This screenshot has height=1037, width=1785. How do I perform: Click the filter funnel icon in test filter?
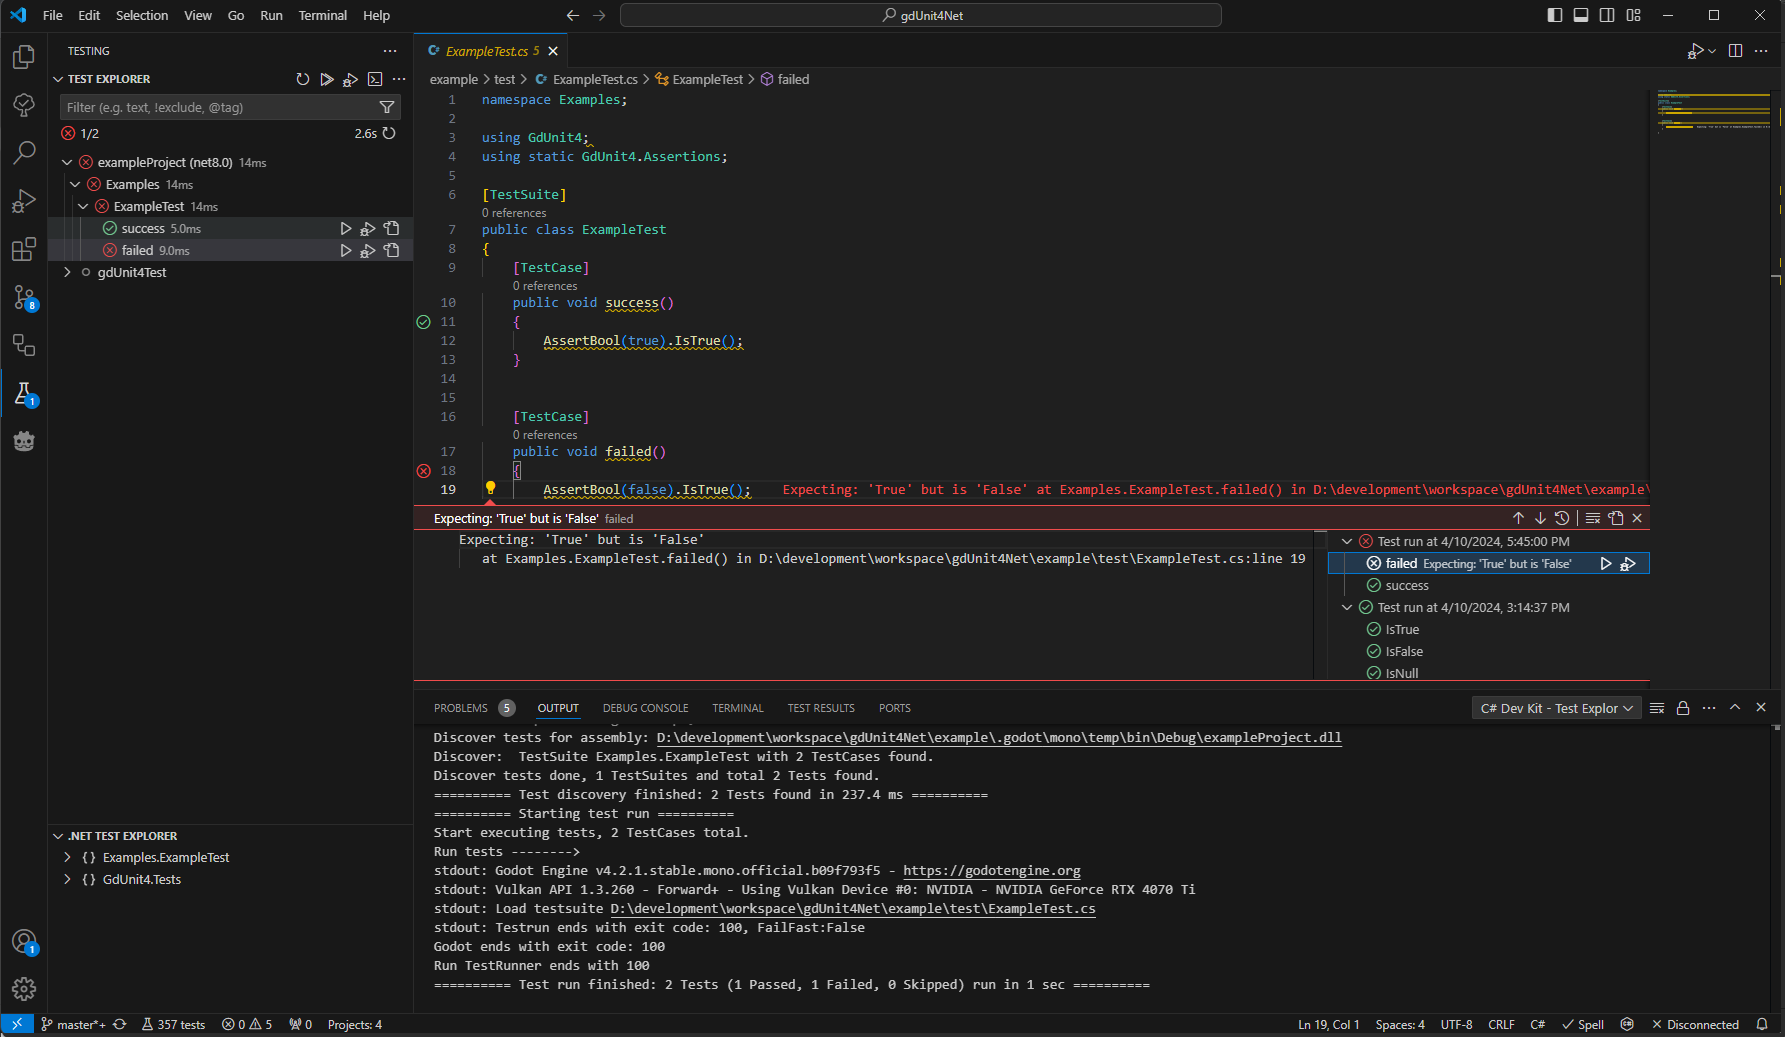(387, 107)
